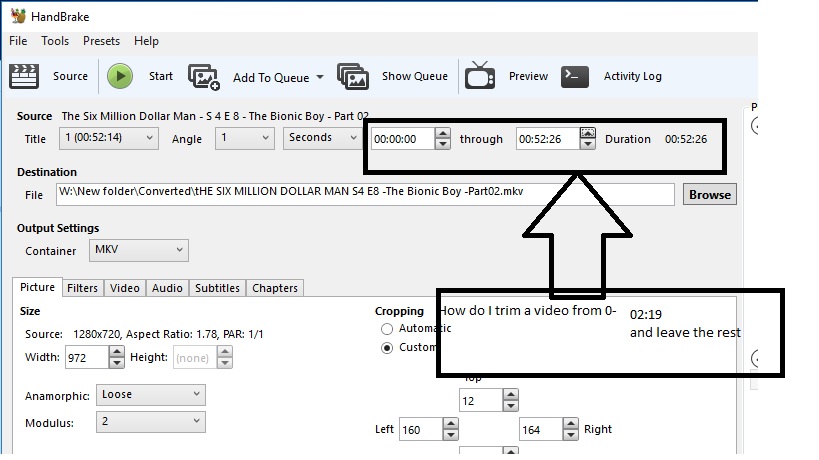Decrease Right crop value spinner

[571, 434]
